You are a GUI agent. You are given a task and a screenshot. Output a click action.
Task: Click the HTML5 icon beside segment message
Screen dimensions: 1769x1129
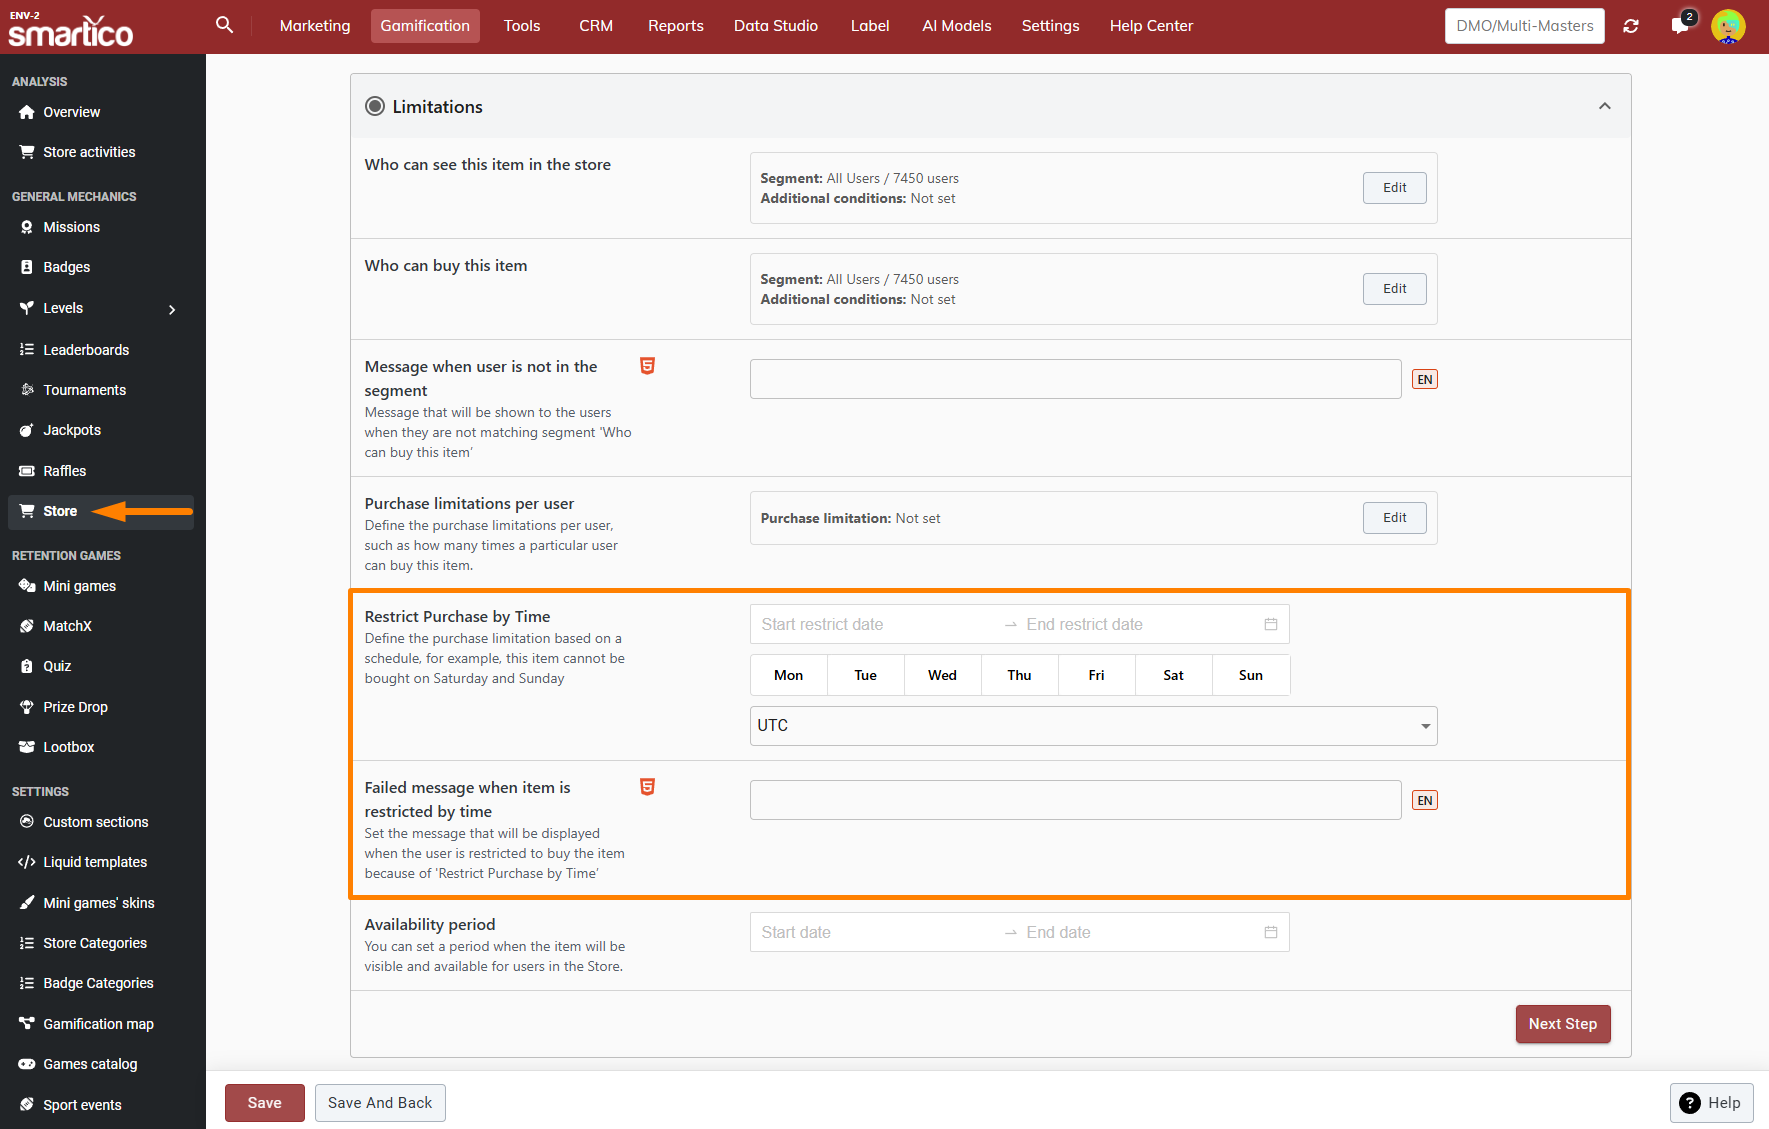[x=647, y=366]
